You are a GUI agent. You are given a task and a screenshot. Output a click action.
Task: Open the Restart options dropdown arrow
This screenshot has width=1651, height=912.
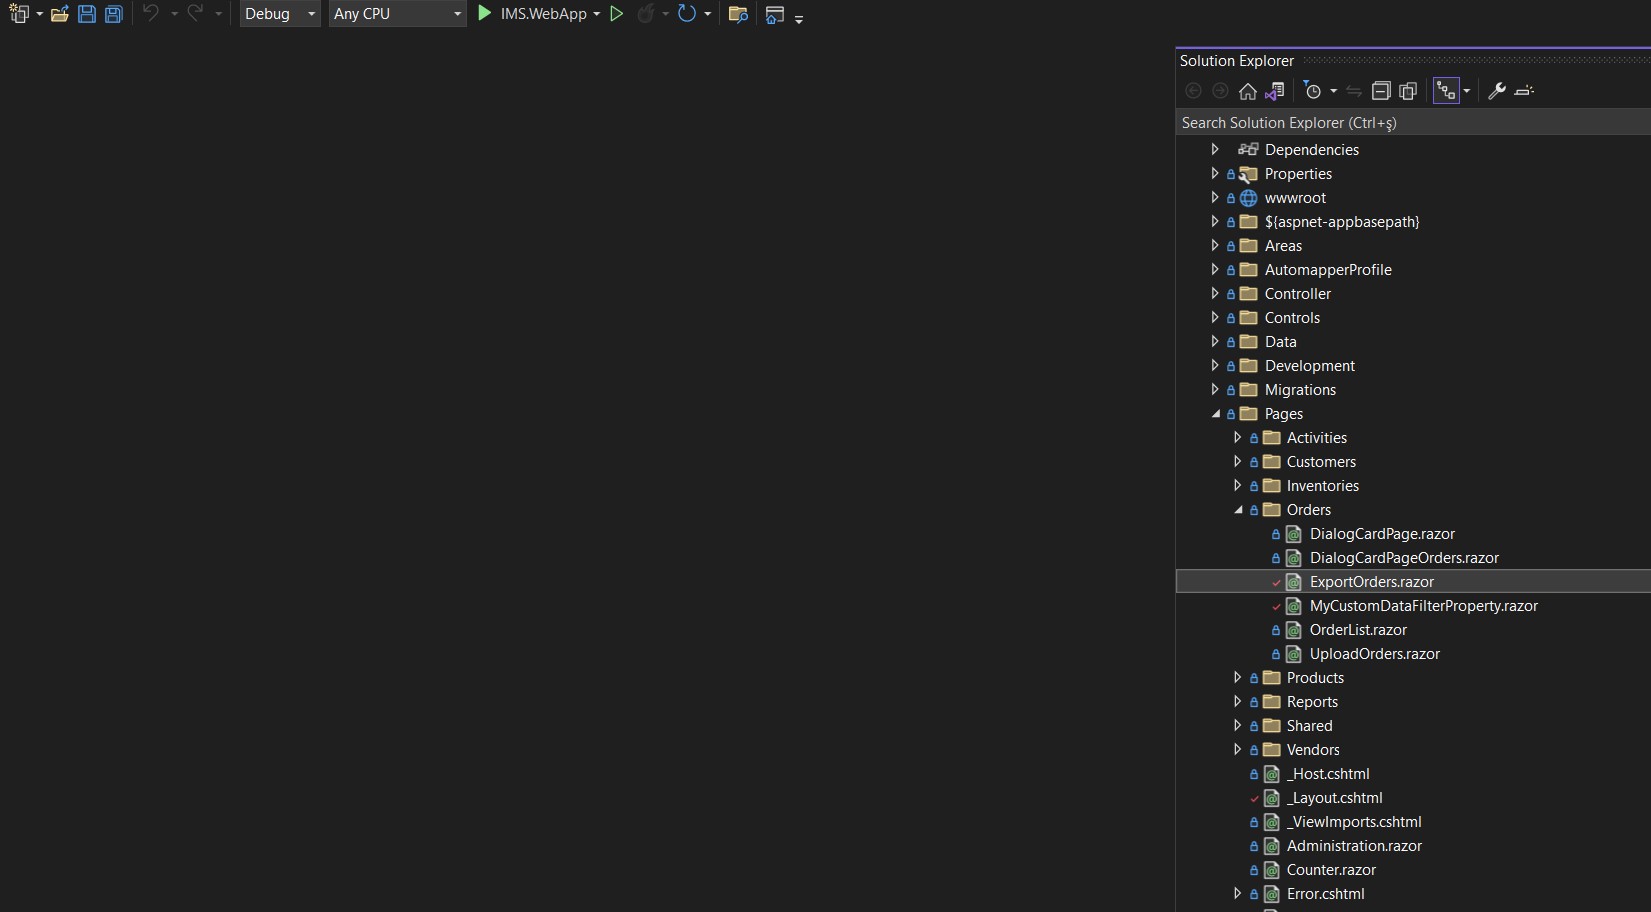pyautogui.click(x=707, y=14)
